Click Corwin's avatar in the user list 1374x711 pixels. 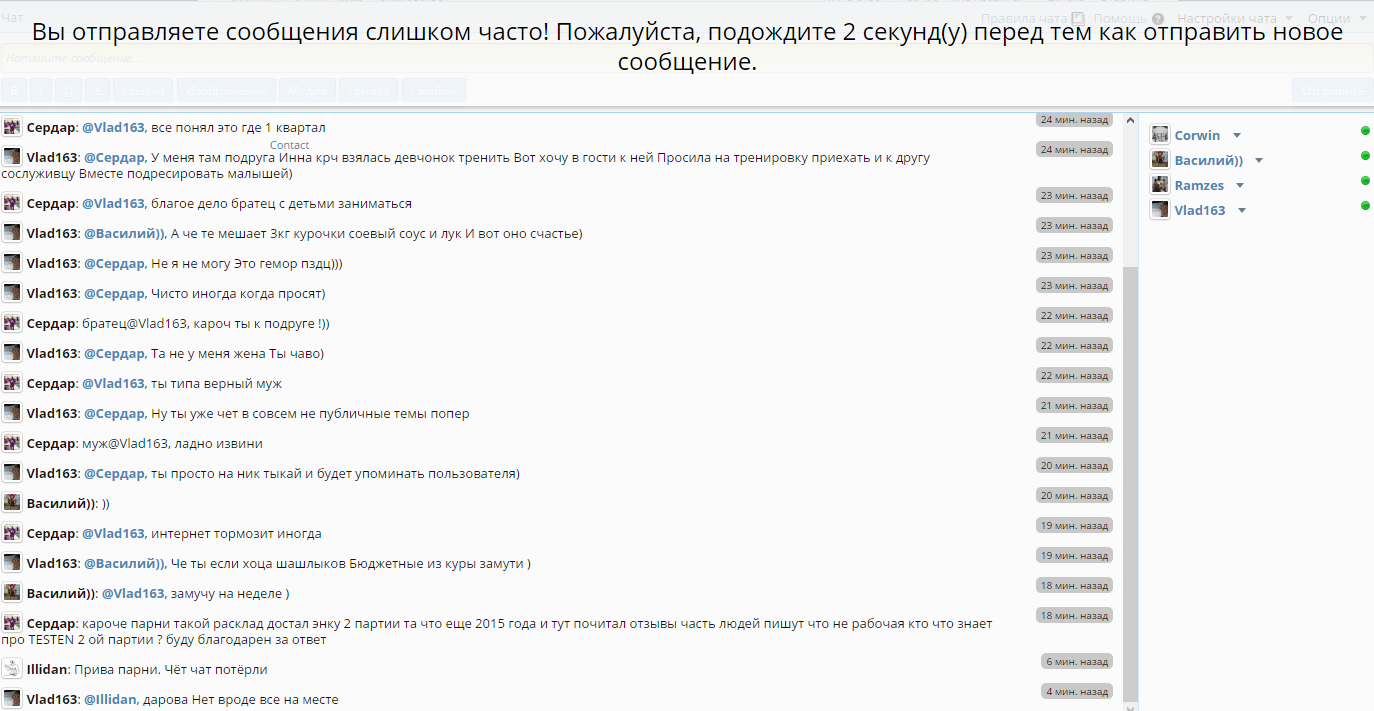[x=1160, y=135]
